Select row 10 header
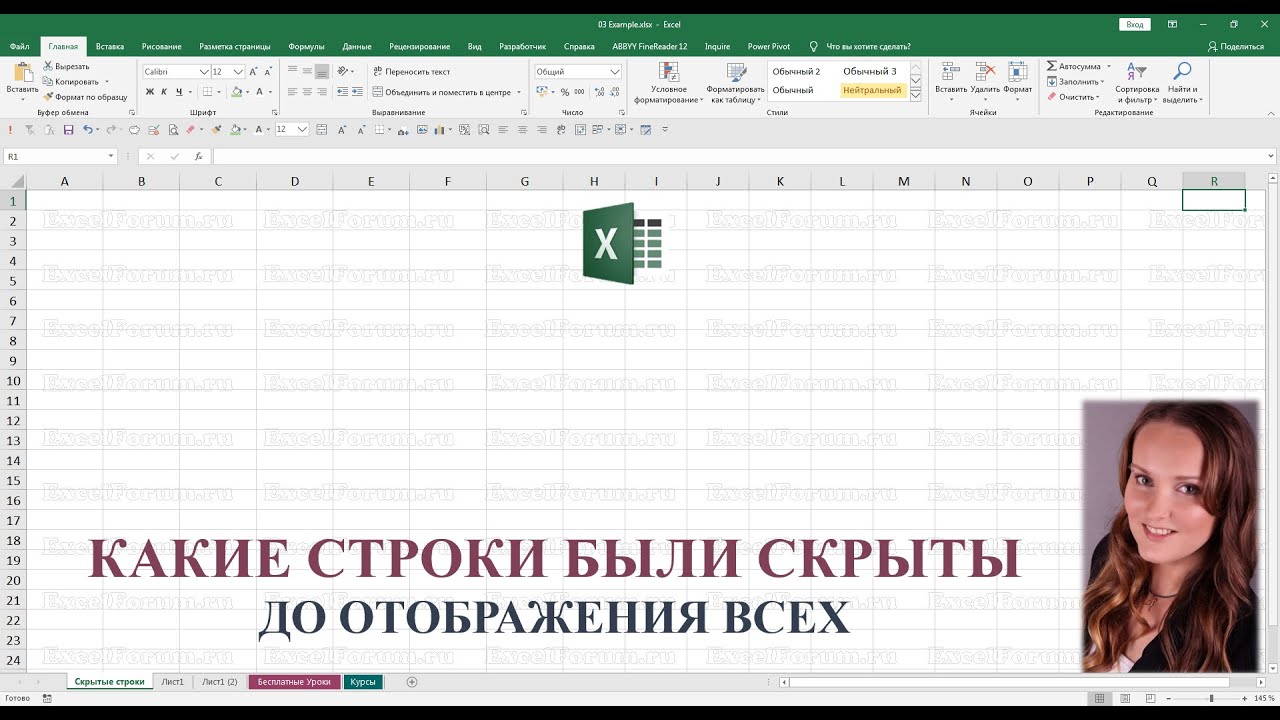This screenshot has height=720, width=1280. coord(13,380)
